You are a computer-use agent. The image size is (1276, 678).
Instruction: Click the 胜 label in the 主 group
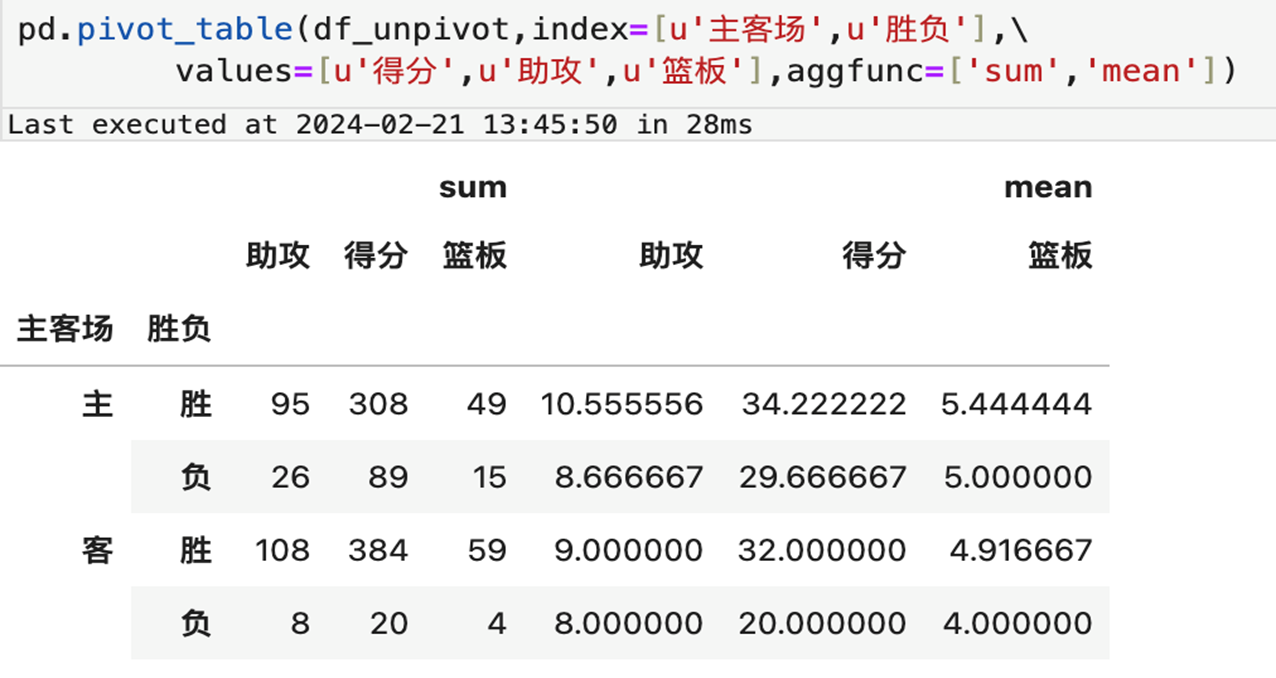point(196,404)
